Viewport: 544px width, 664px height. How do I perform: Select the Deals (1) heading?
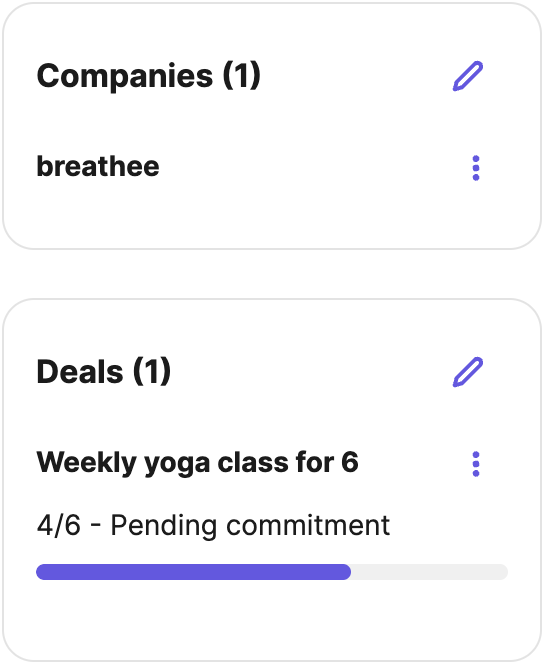104,371
